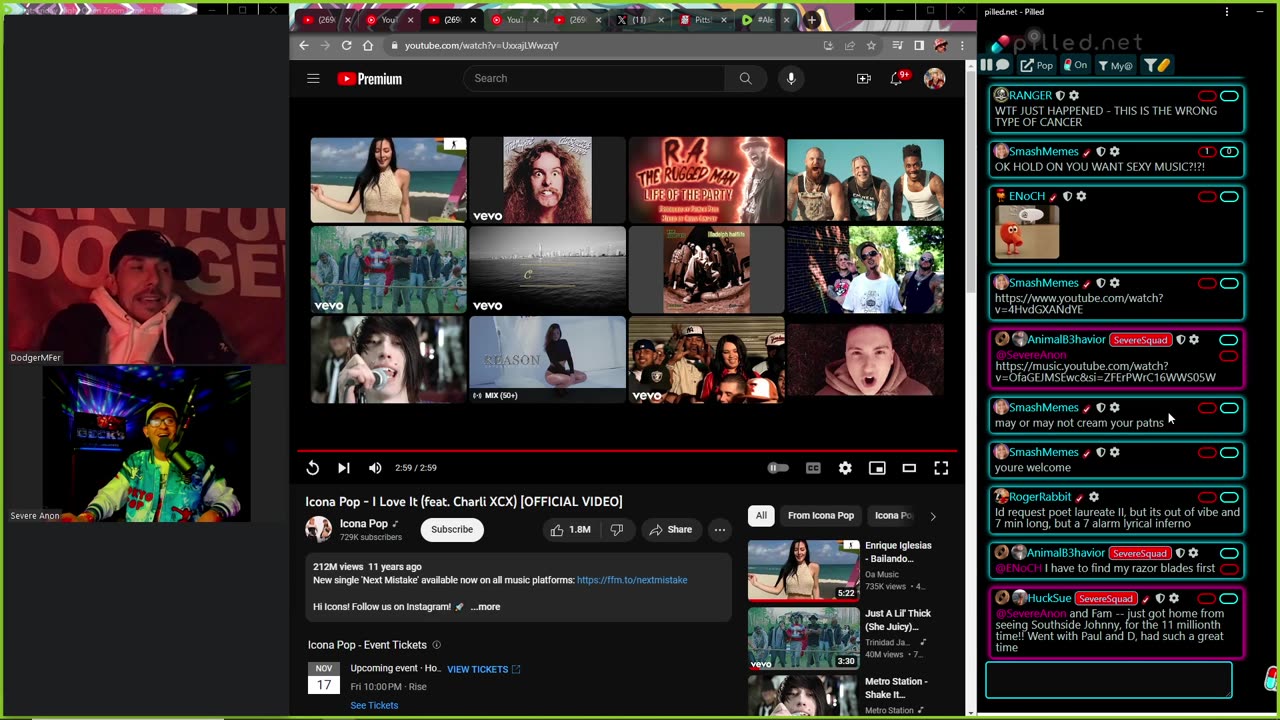This screenshot has width=1280, height=720.
Task: Open settings gear on RANGER's message
Action: [x=1074, y=96]
